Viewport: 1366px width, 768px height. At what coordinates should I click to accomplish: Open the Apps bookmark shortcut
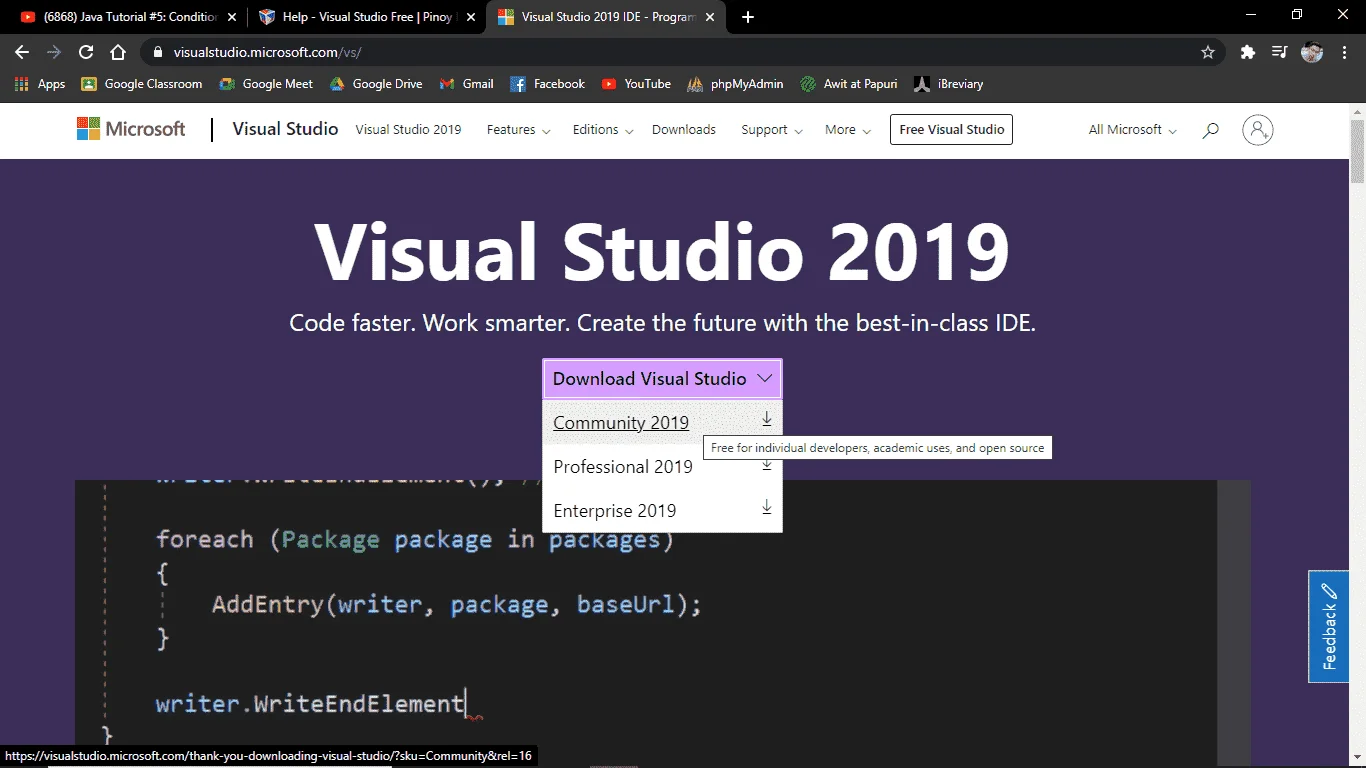pyautogui.click(x=40, y=84)
